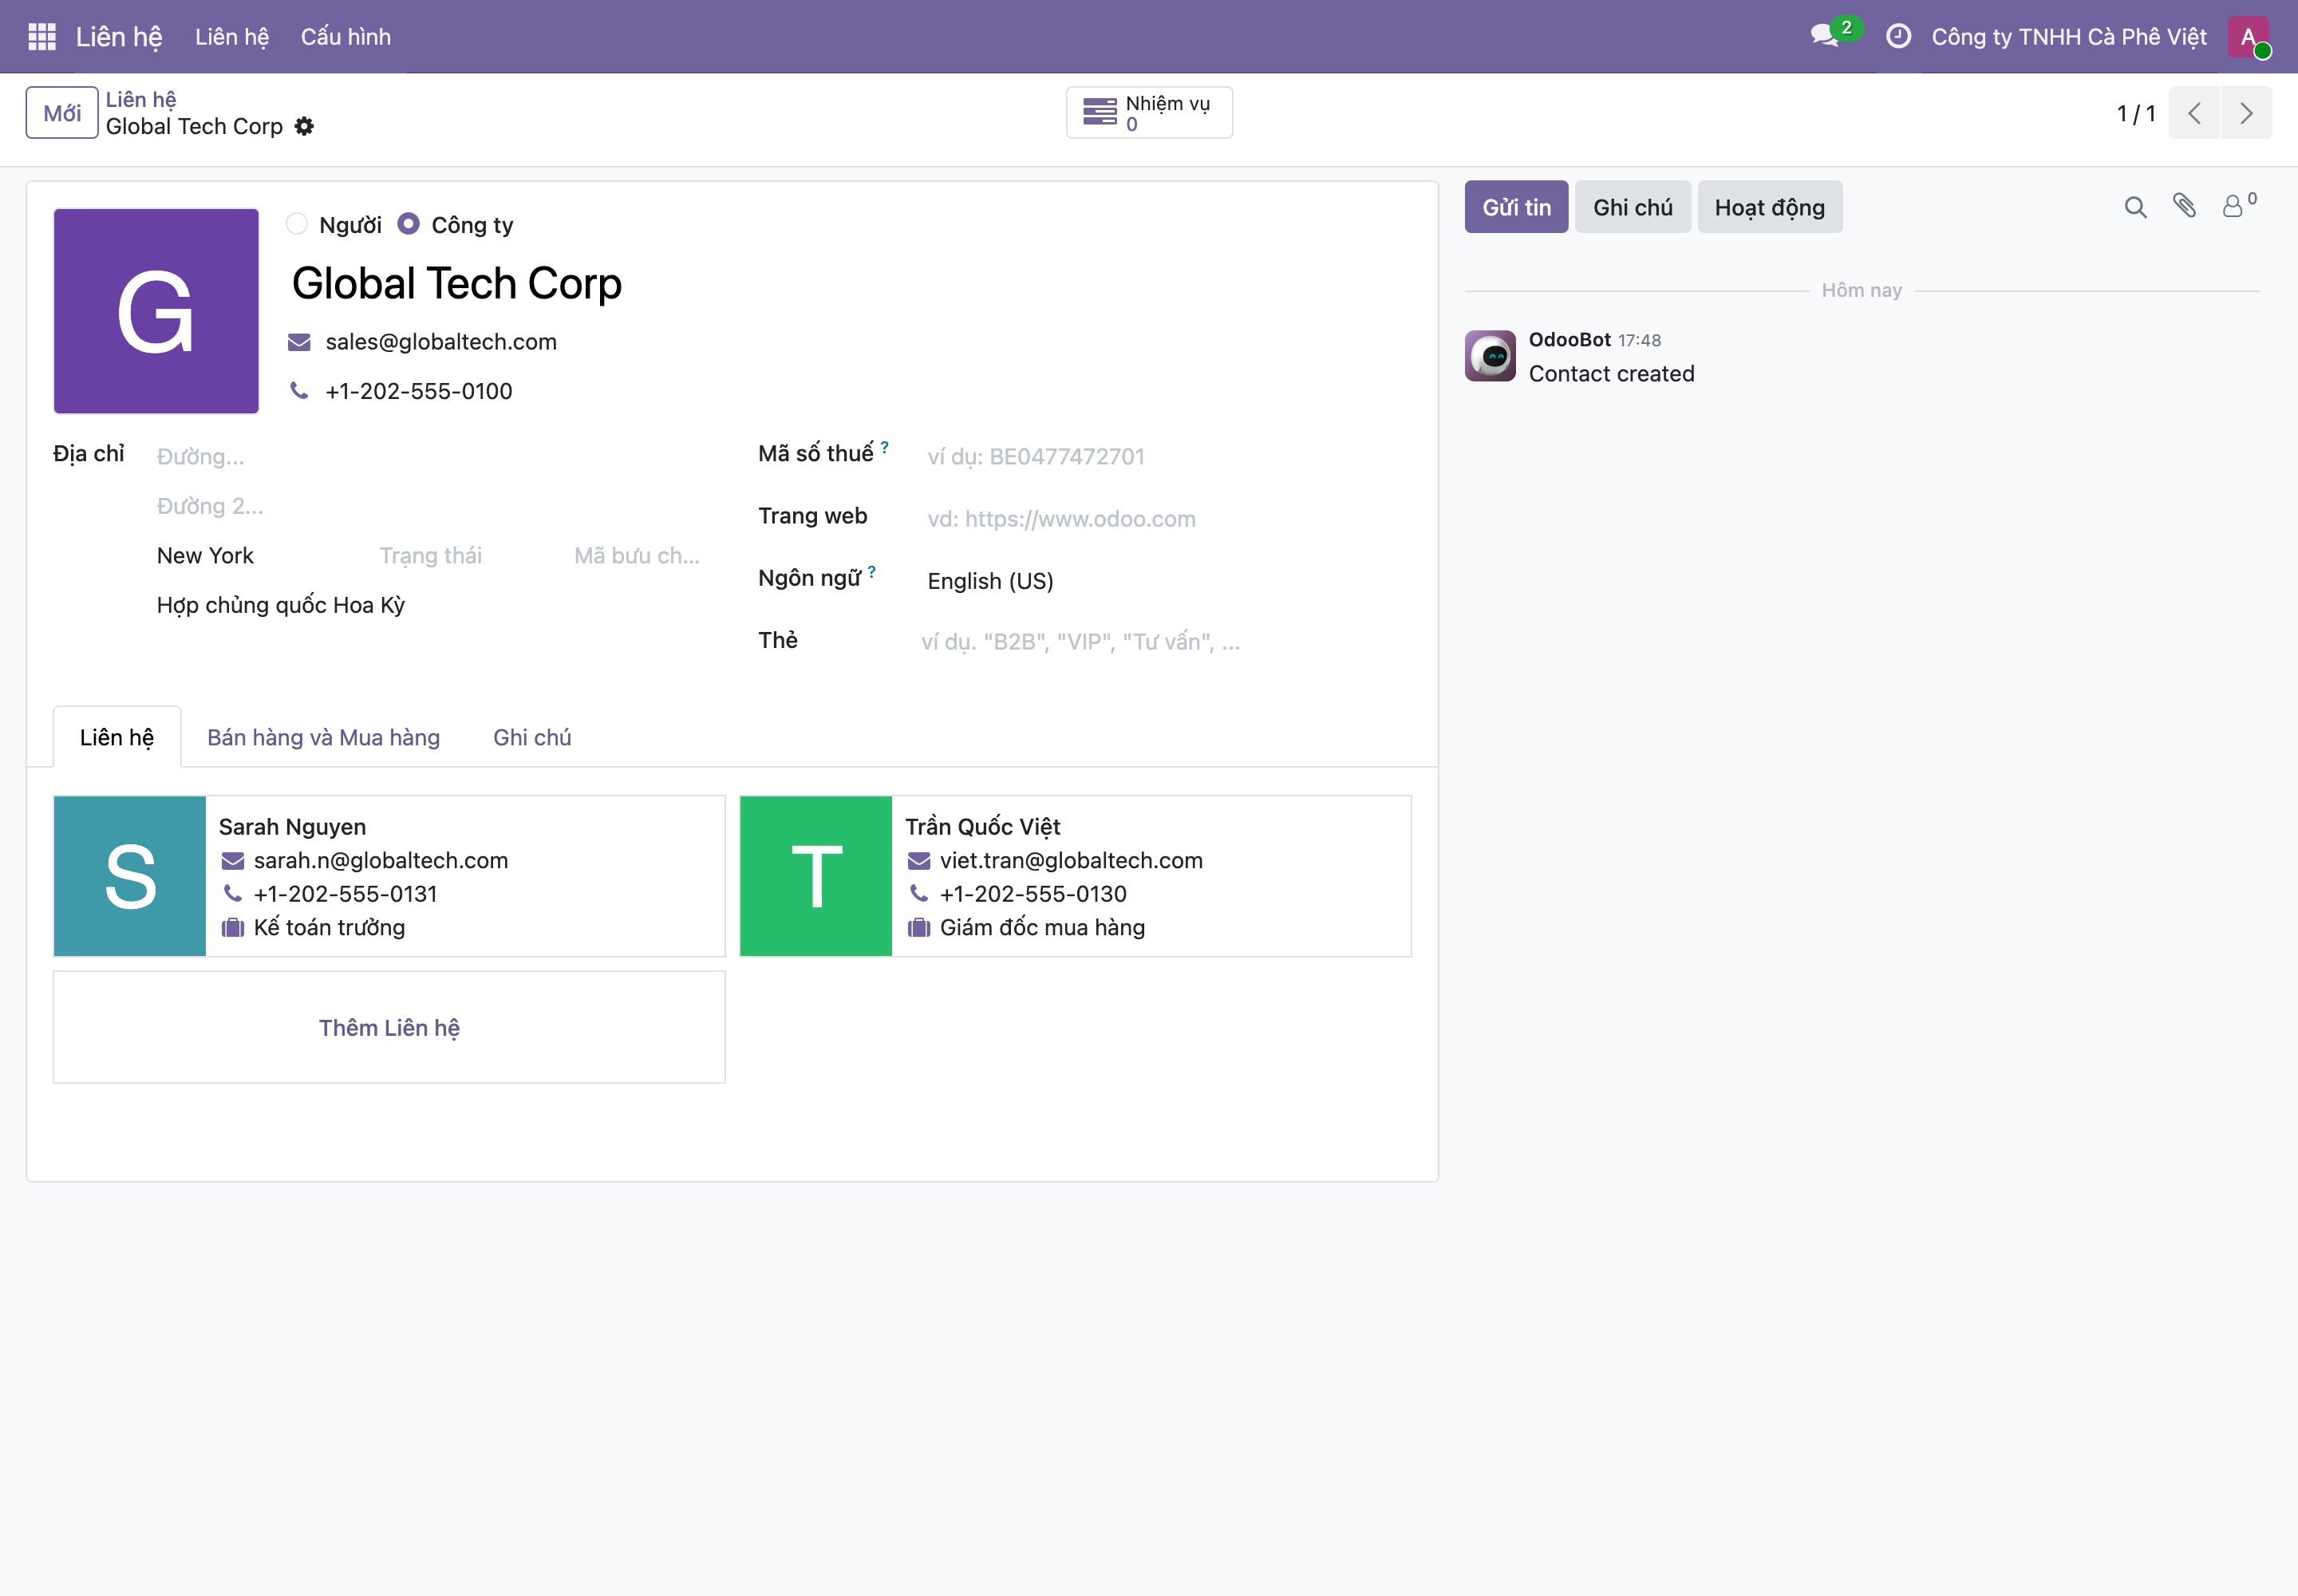Viewport: 2298px width, 1596px height.
Task: Click the Trần Quốc Việt name on the card
Action: (x=982, y=827)
